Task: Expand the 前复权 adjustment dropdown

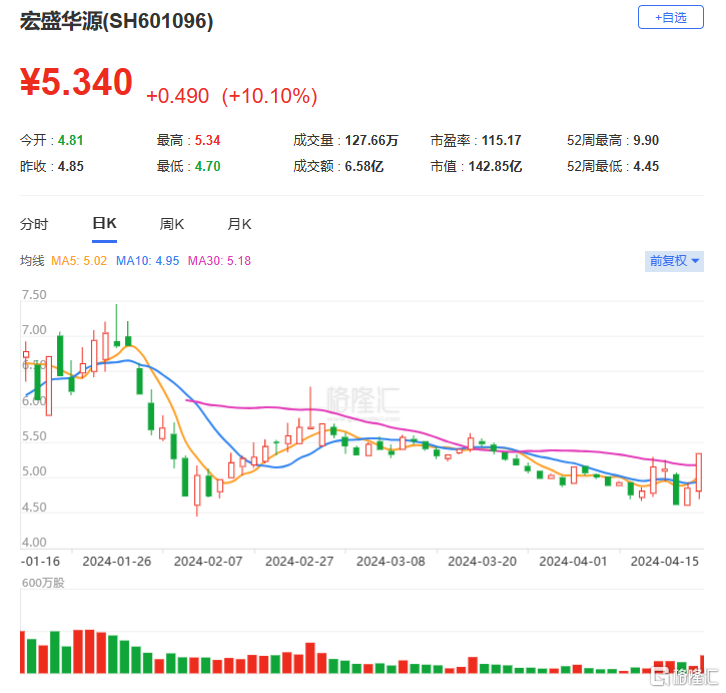Action: click(x=674, y=261)
